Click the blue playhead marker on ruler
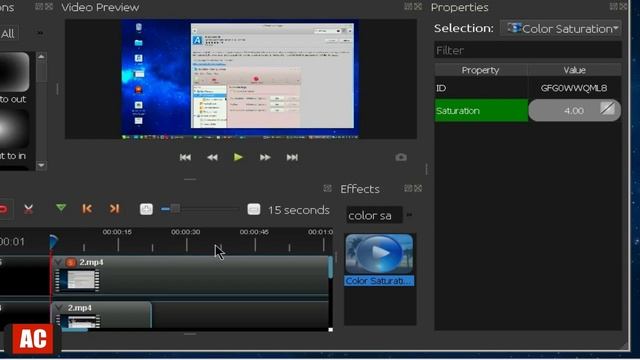The height and width of the screenshot is (360, 640). pyautogui.click(x=53, y=242)
